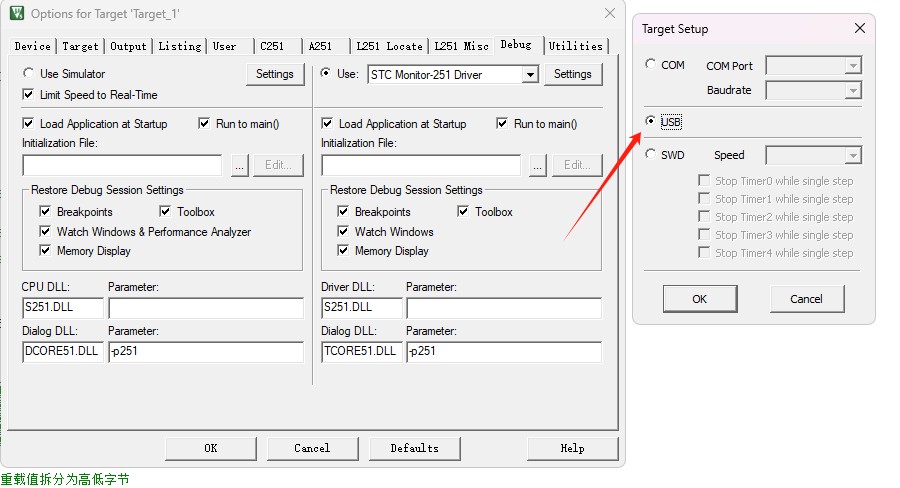Click the driver Initialization File field
The image size is (900, 488).
tap(421, 165)
